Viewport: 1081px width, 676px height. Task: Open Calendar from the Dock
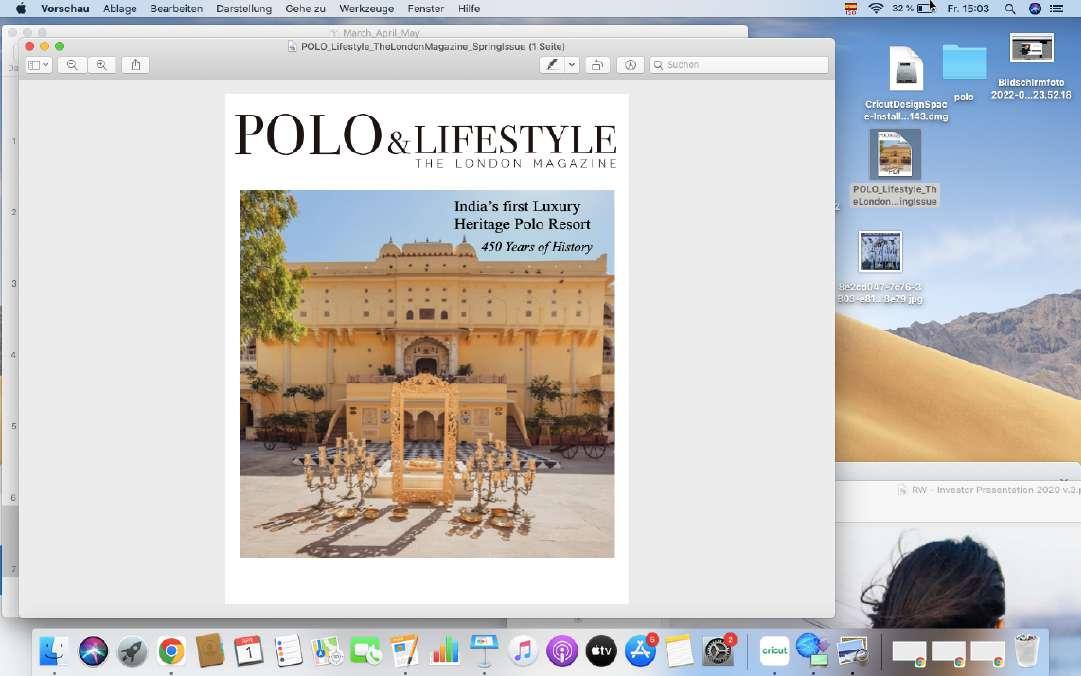pyautogui.click(x=248, y=650)
